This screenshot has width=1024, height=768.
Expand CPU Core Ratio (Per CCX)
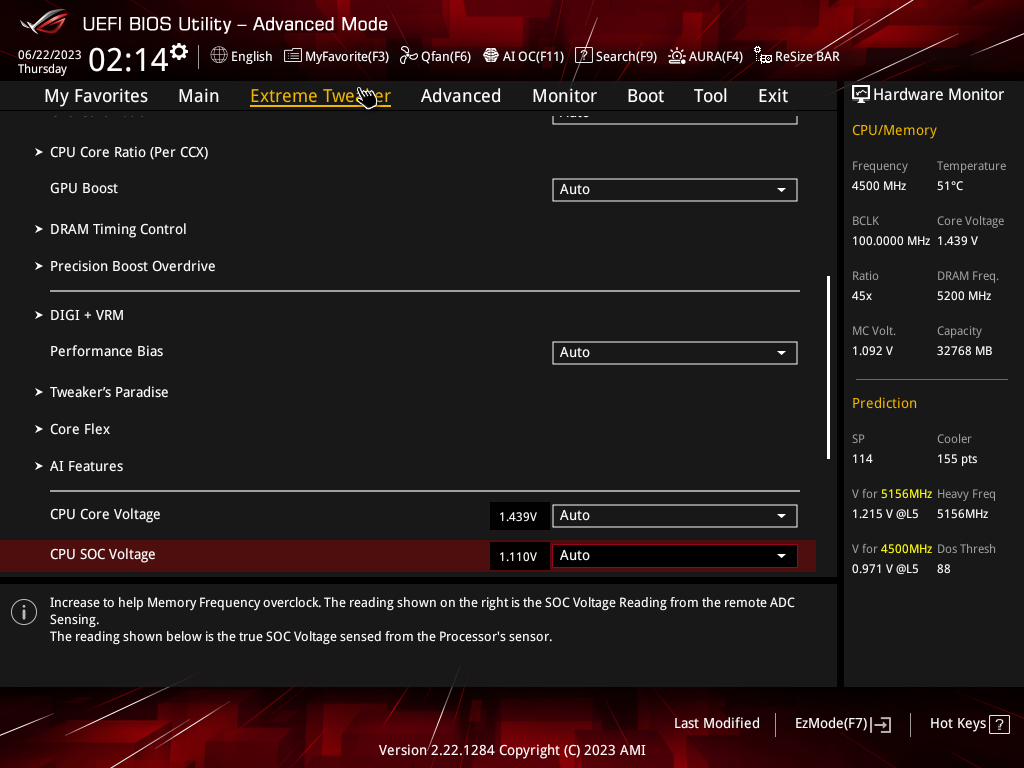click(129, 152)
